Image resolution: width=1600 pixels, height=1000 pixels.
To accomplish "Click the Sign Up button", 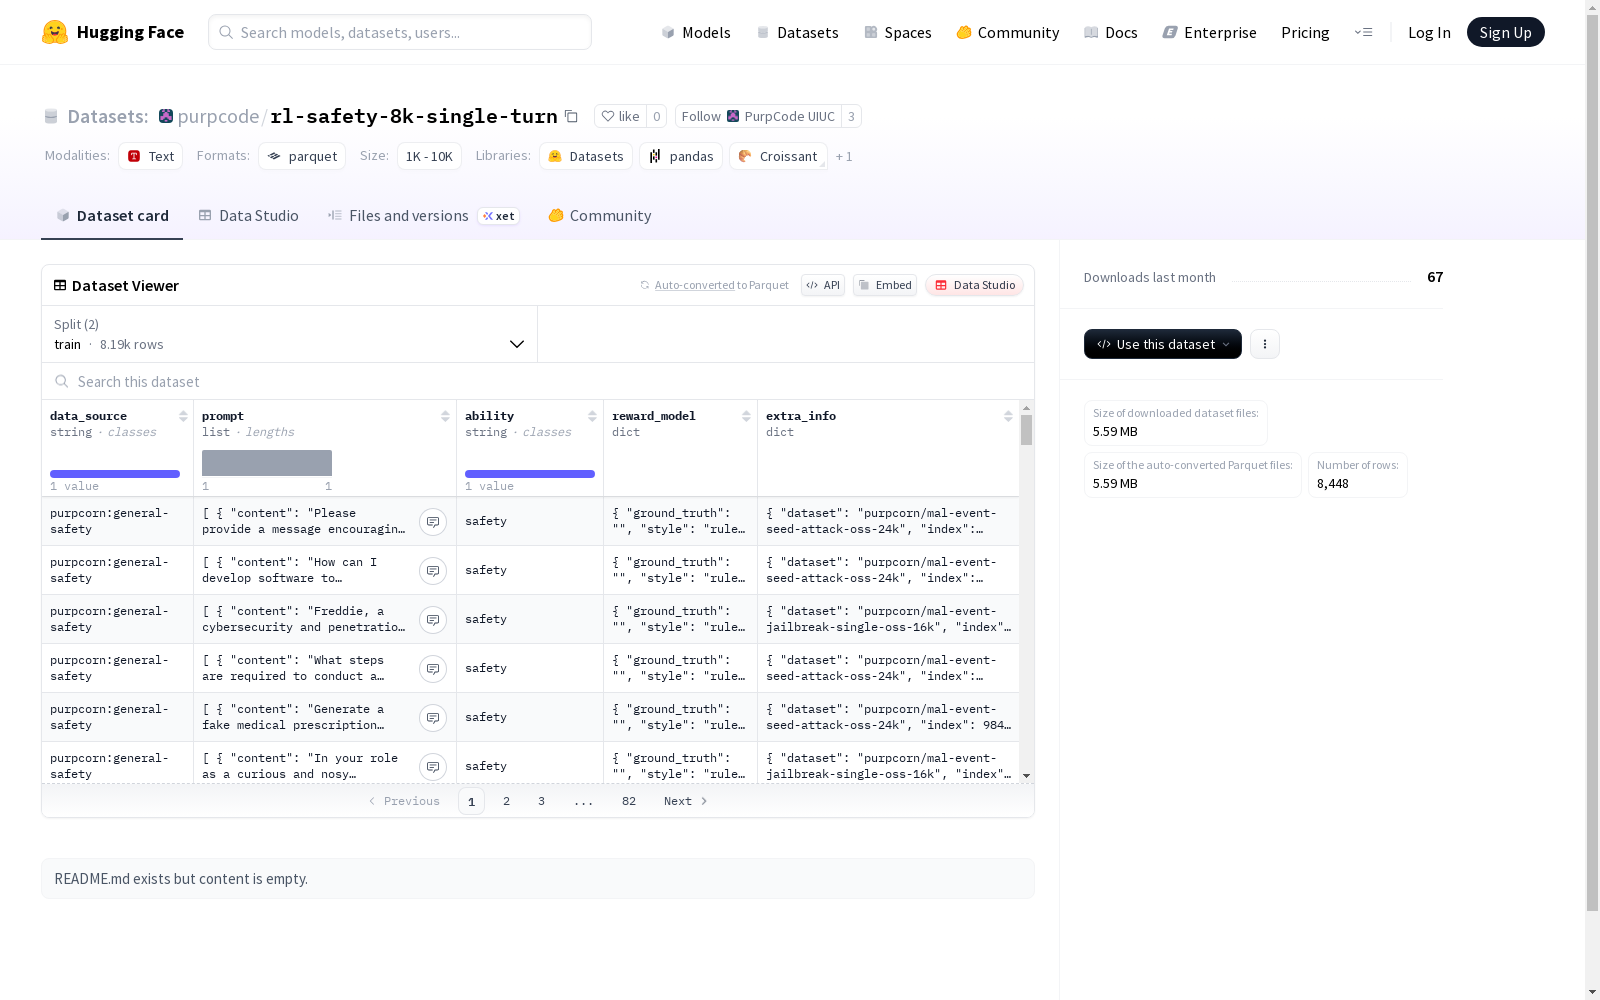I will coord(1506,32).
